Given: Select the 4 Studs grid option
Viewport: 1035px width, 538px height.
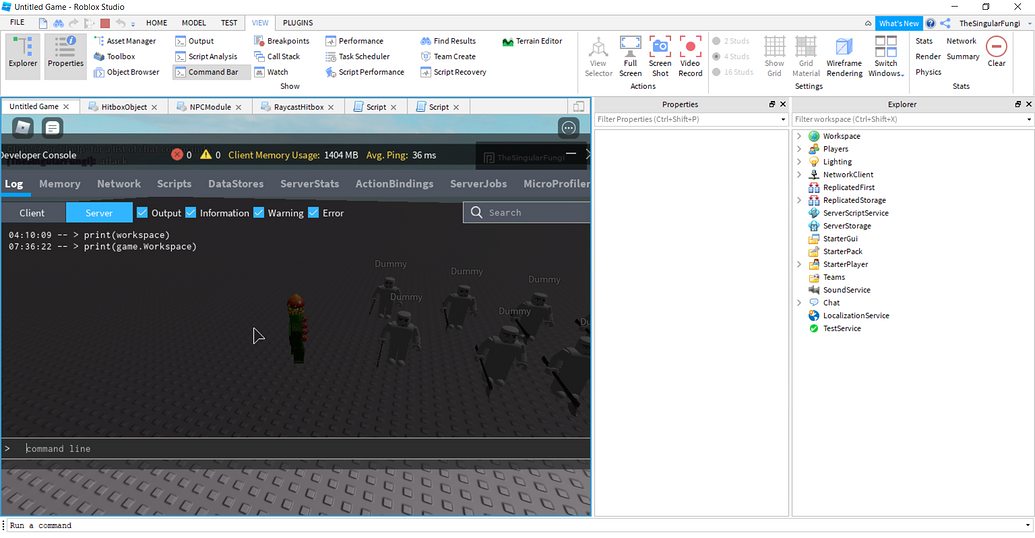Looking at the screenshot, I should coord(731,57).
